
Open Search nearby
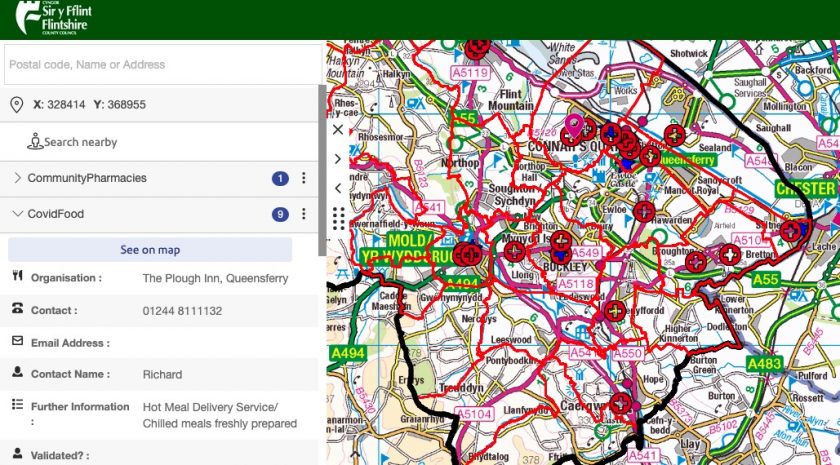[x=72, y=142]
